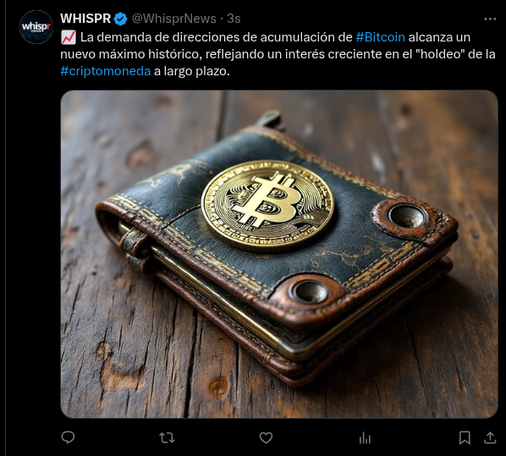Click the 'a largo plazo.' ending text
The width and height of the screenshot is (506, 456).
192,71
